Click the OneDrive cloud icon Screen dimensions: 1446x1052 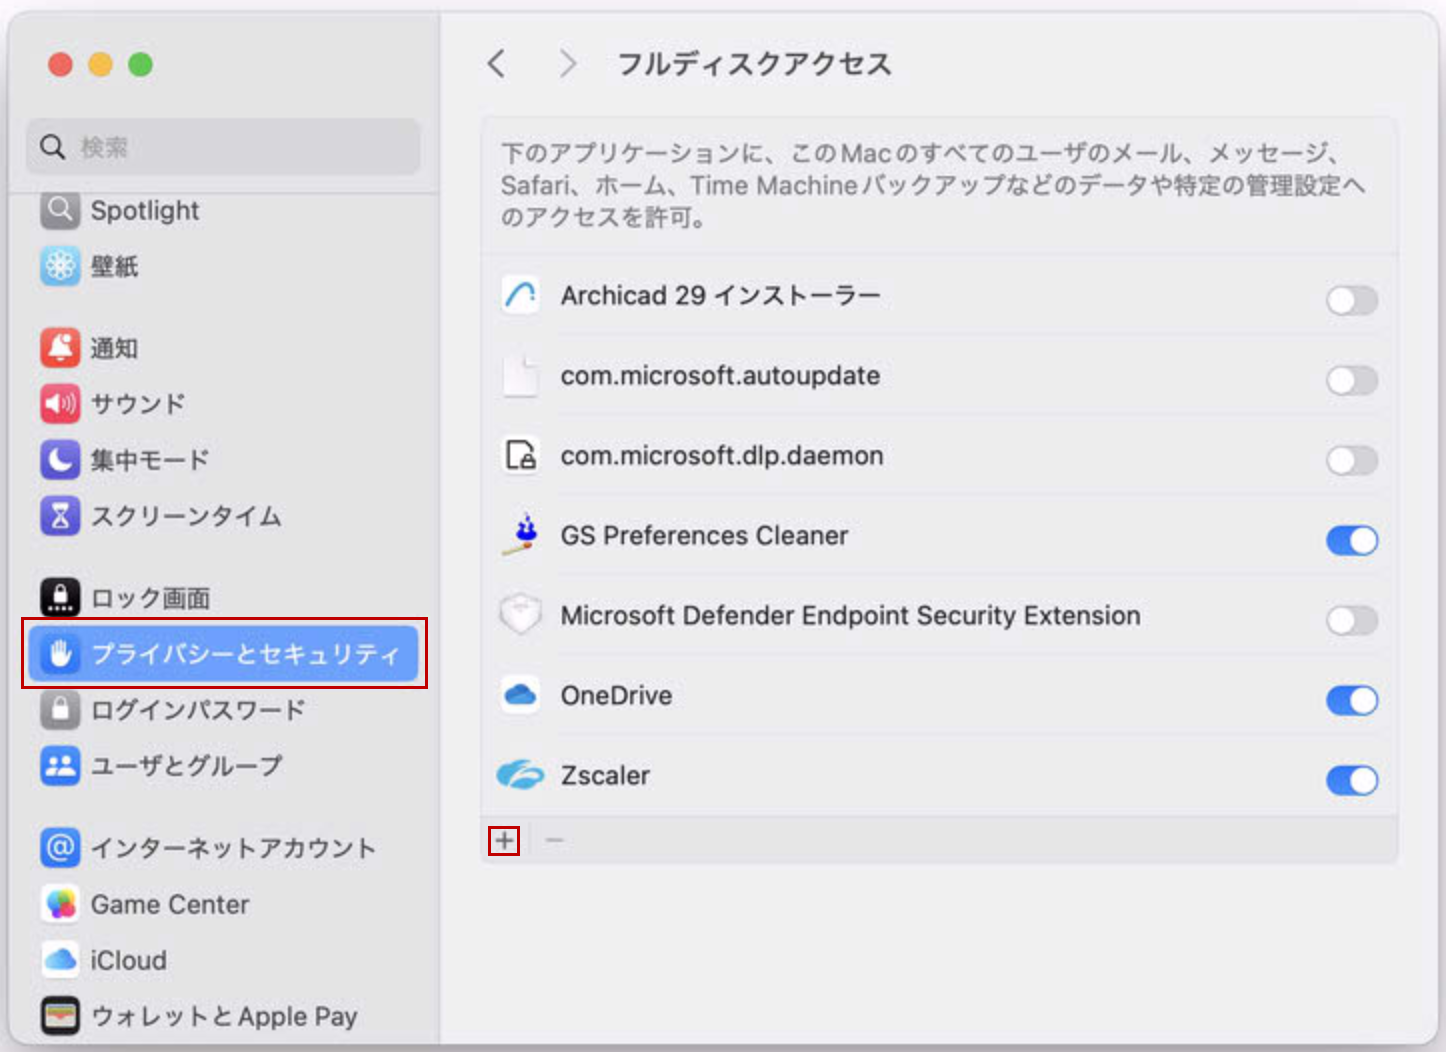click(519, 695)
